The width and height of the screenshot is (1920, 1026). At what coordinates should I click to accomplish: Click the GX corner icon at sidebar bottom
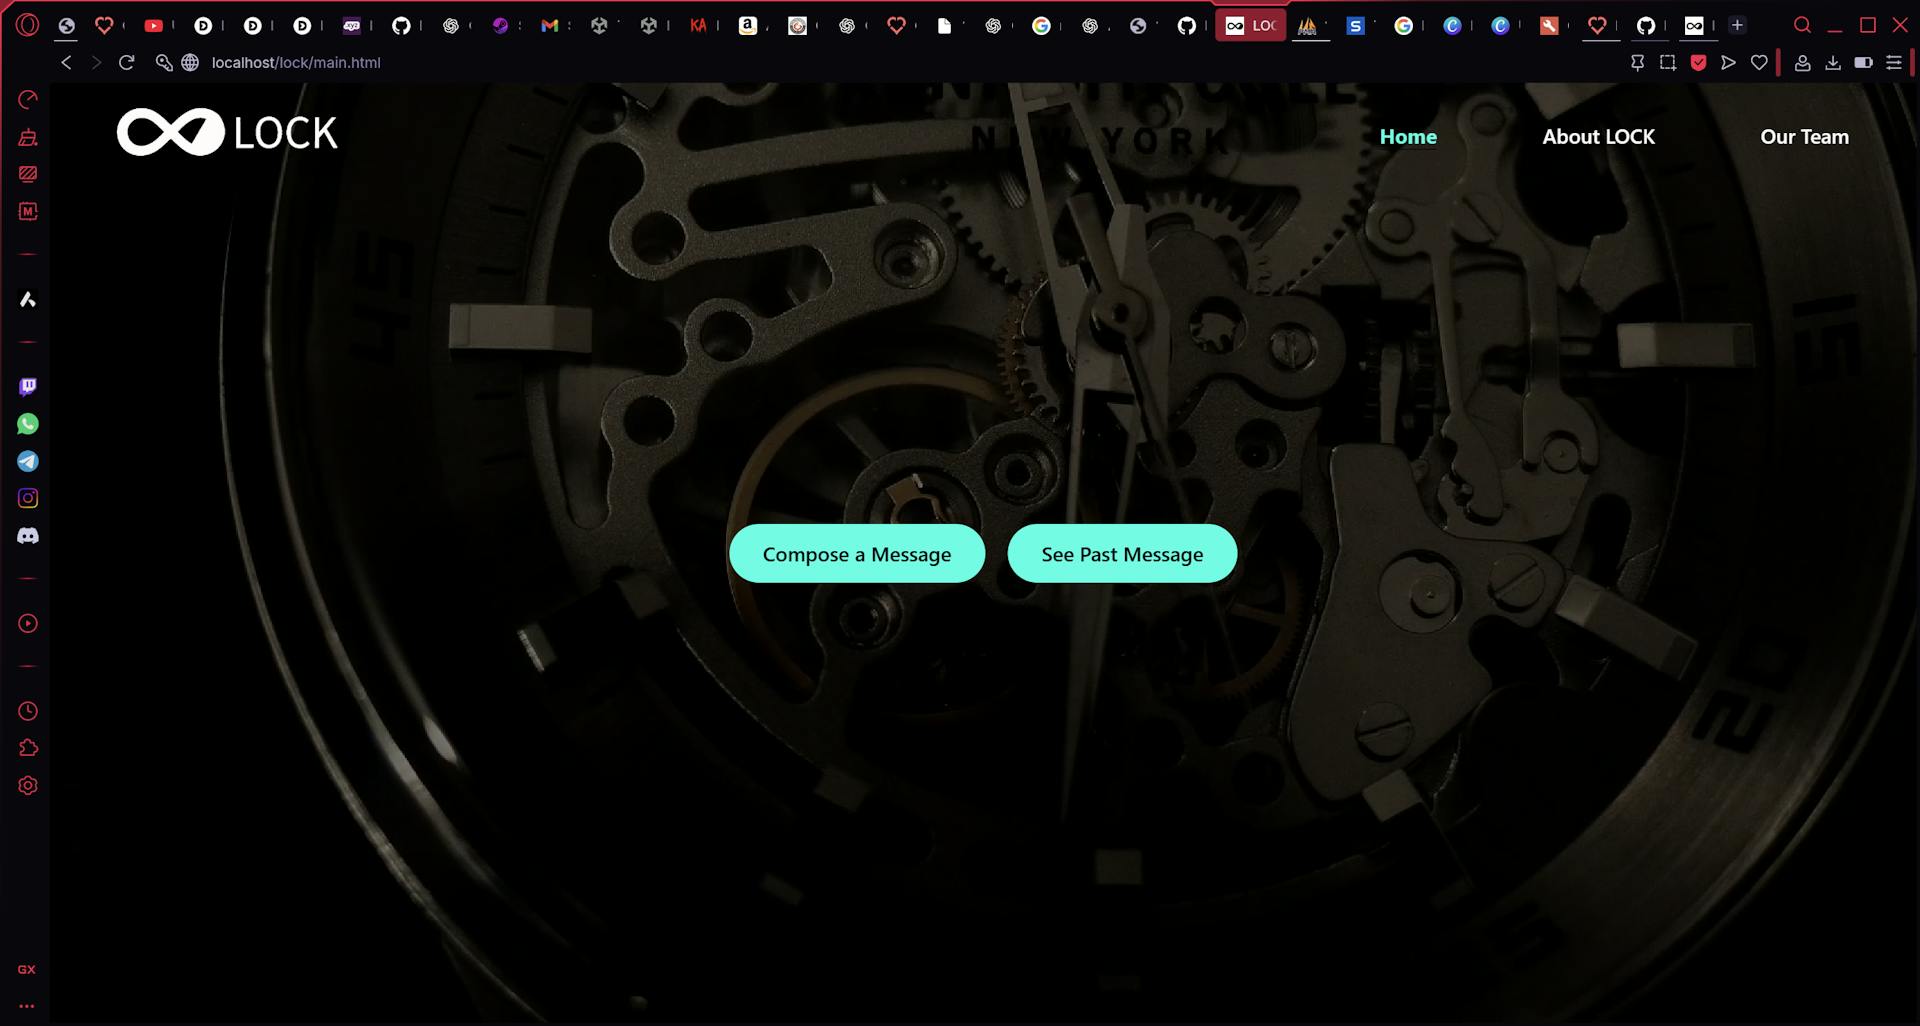point(27,969)
